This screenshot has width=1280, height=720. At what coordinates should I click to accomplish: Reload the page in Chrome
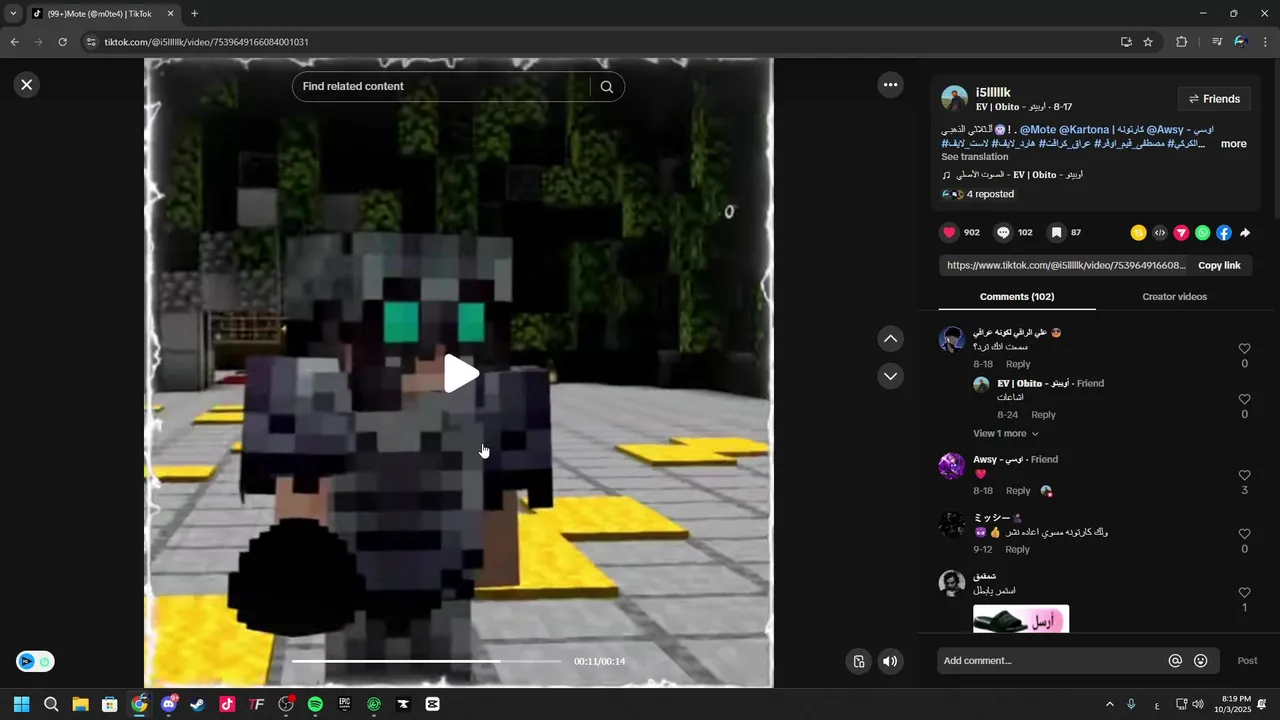(62, 42)
